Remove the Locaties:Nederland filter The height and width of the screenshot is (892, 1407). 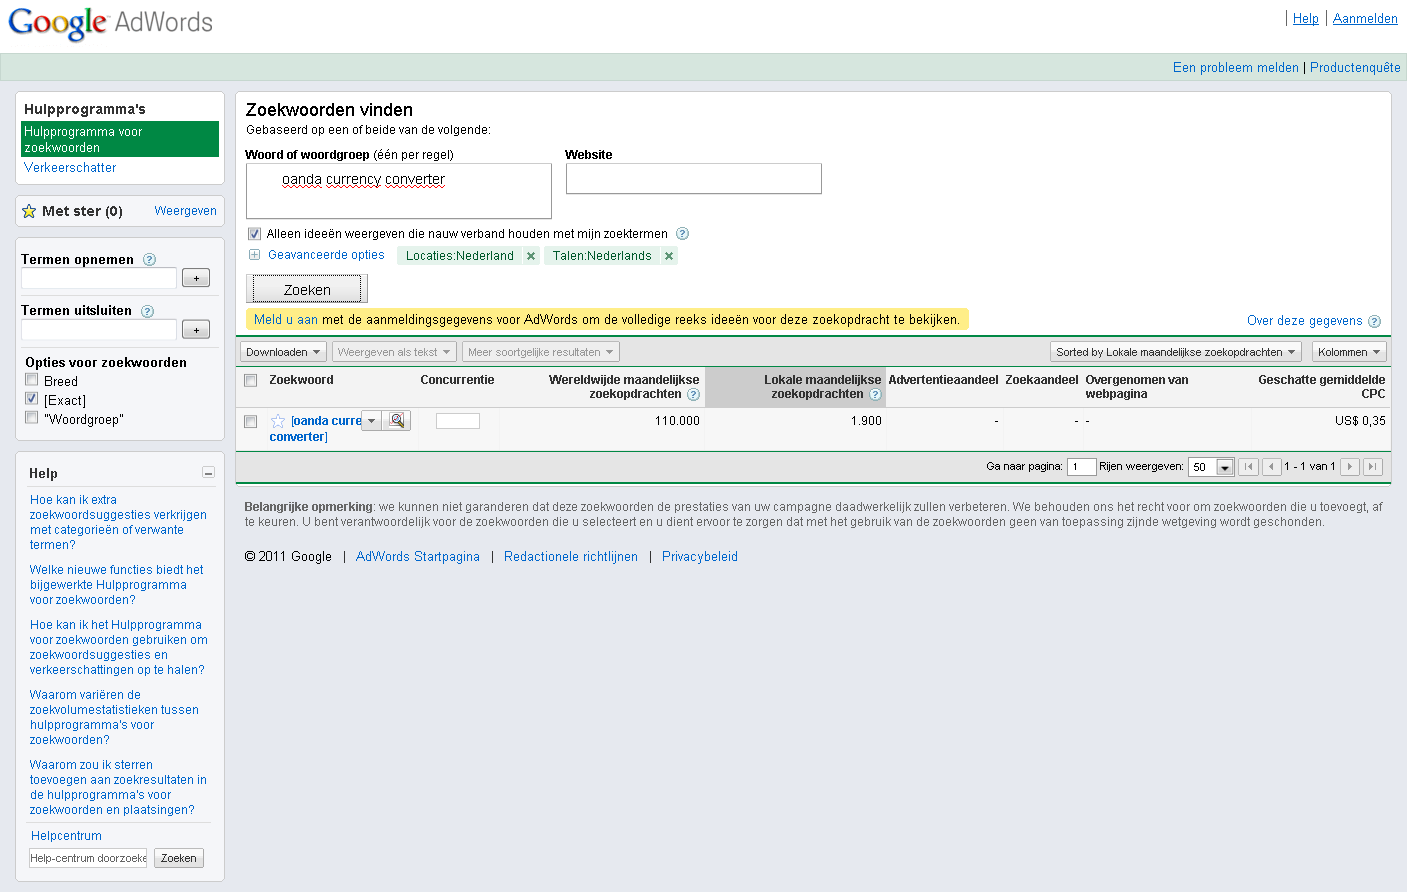coord(531,256)
